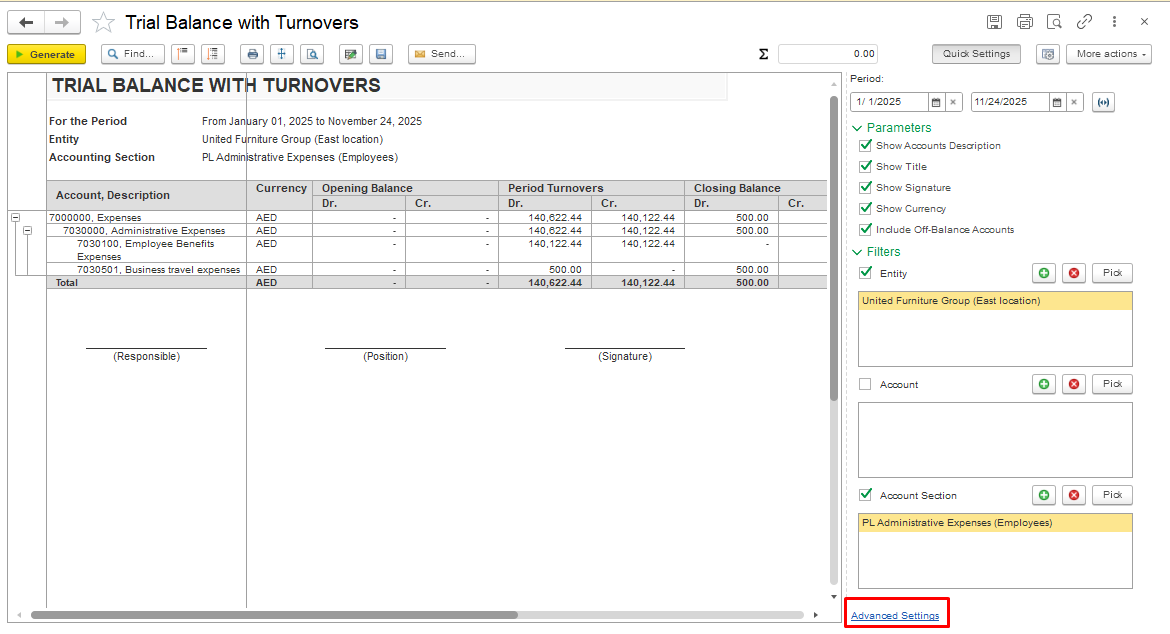
Task: Open print preview from the report toolbar
Action: (313, 54)
